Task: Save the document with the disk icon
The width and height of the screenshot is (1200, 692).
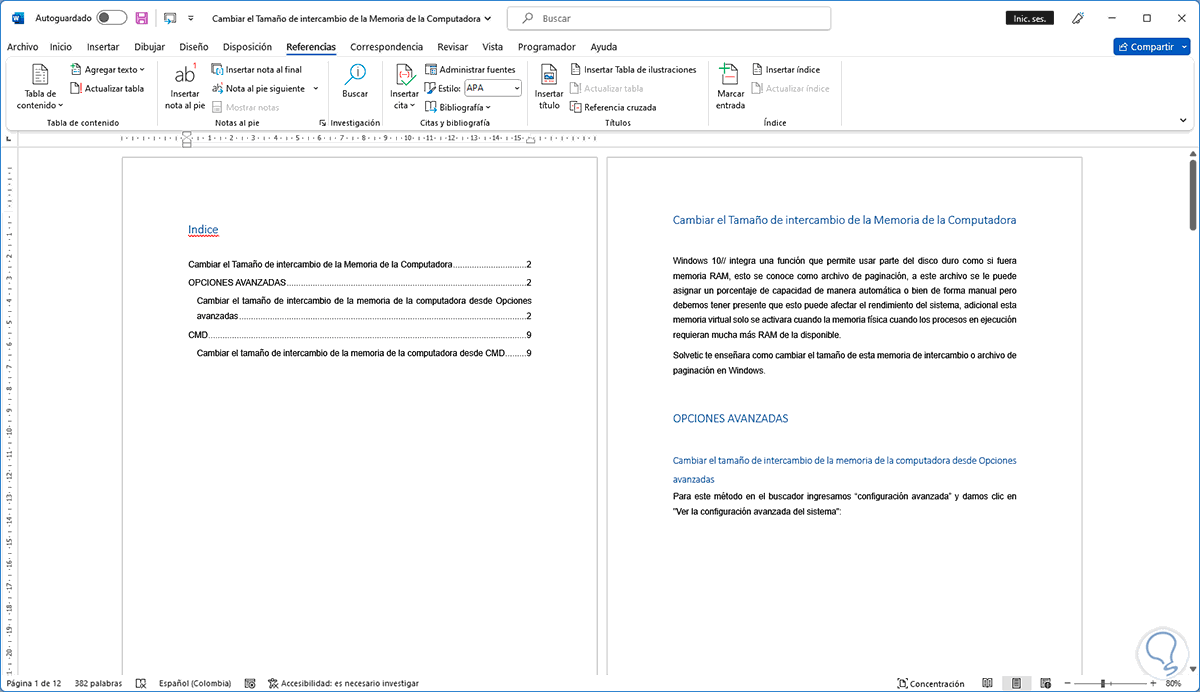Action: pos(142,18)
